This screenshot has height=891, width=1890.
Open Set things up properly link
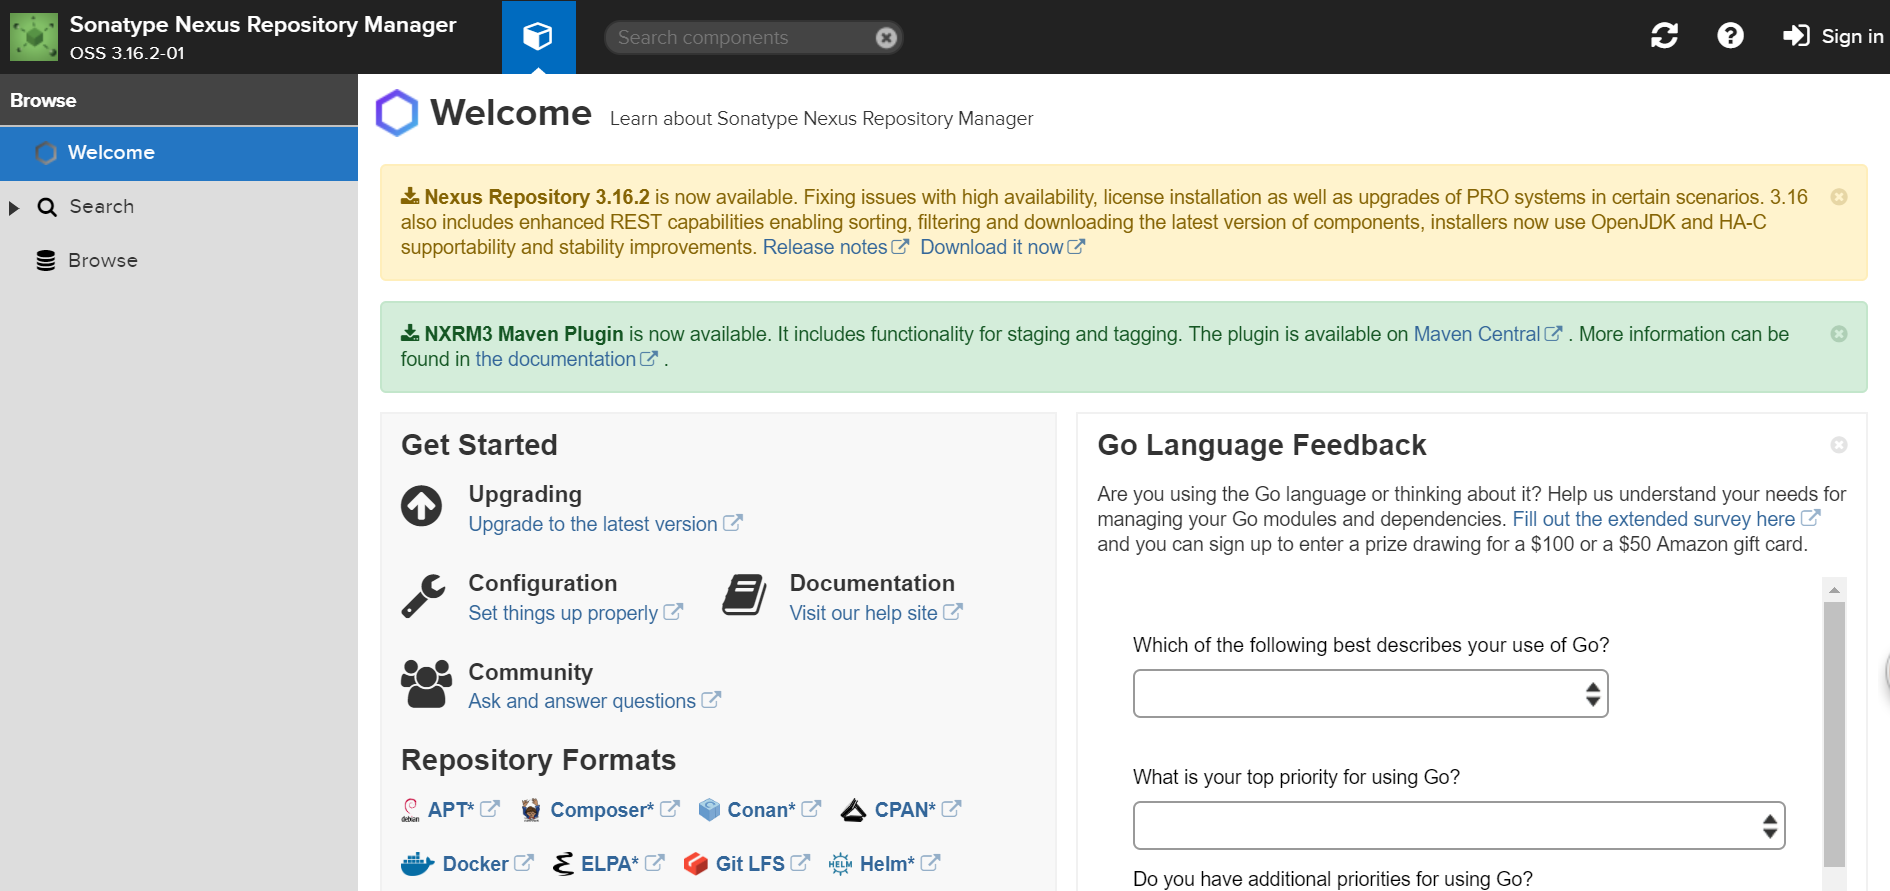563,613
